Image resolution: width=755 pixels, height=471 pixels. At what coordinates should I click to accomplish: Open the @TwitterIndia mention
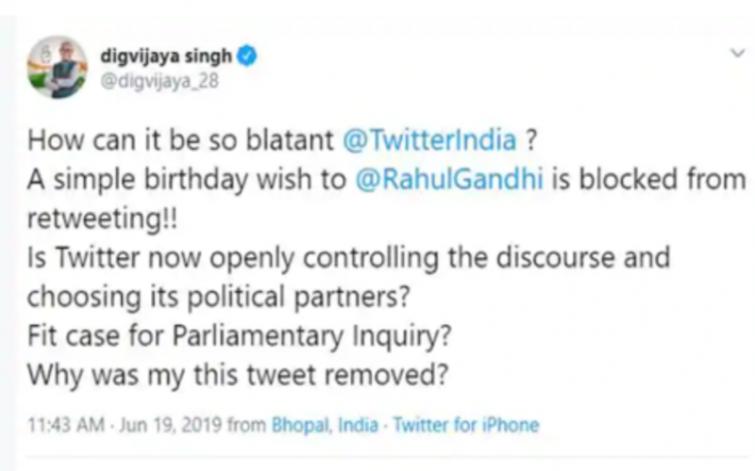pyautogui.click(x=431, y=141)
